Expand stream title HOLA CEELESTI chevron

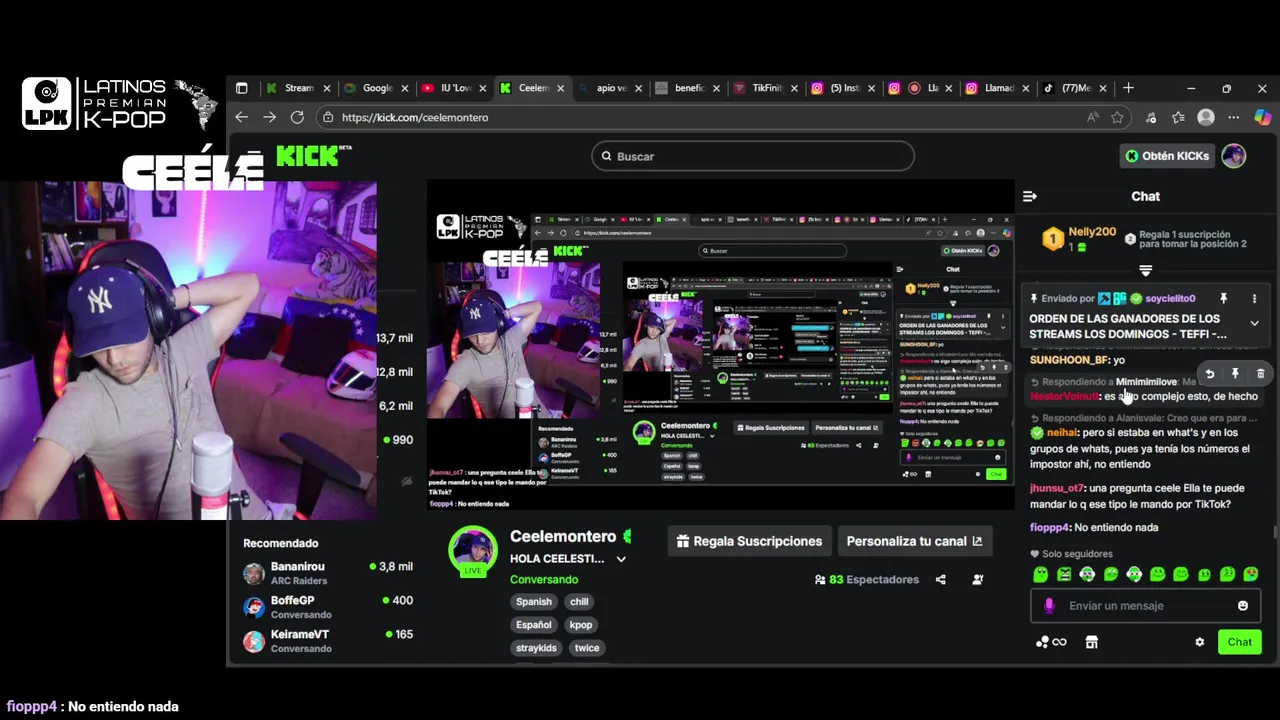pos(621,559)
